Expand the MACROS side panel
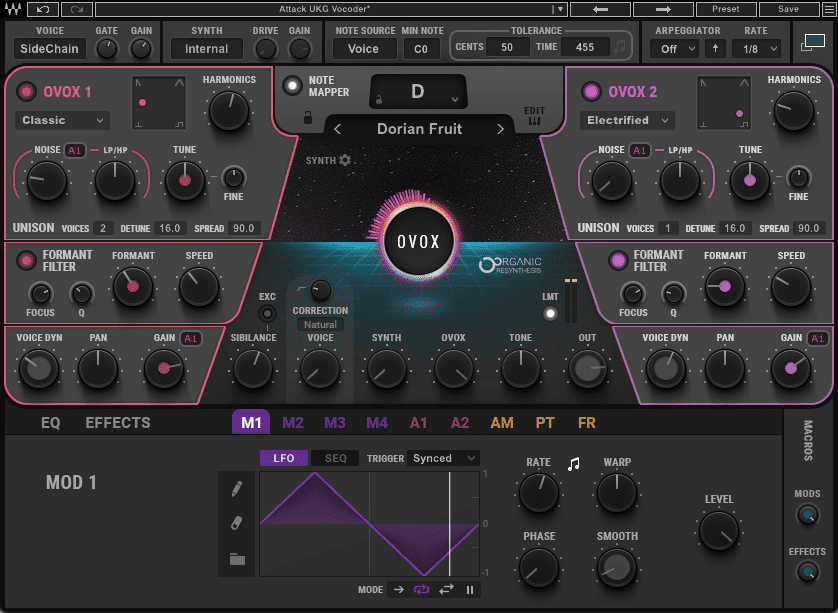 pyautogui.click(x=808, y=440)
